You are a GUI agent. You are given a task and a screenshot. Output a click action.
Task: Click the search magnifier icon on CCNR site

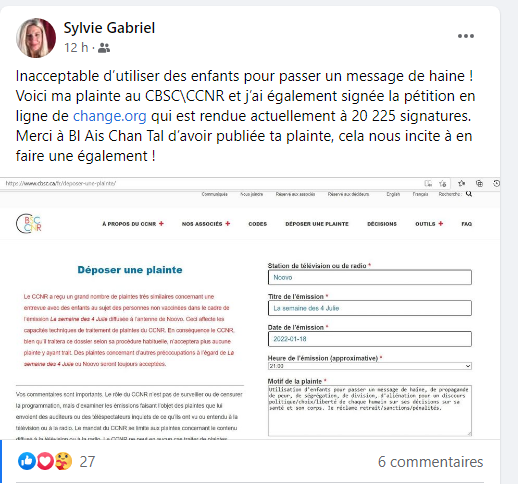coord(469,194)
